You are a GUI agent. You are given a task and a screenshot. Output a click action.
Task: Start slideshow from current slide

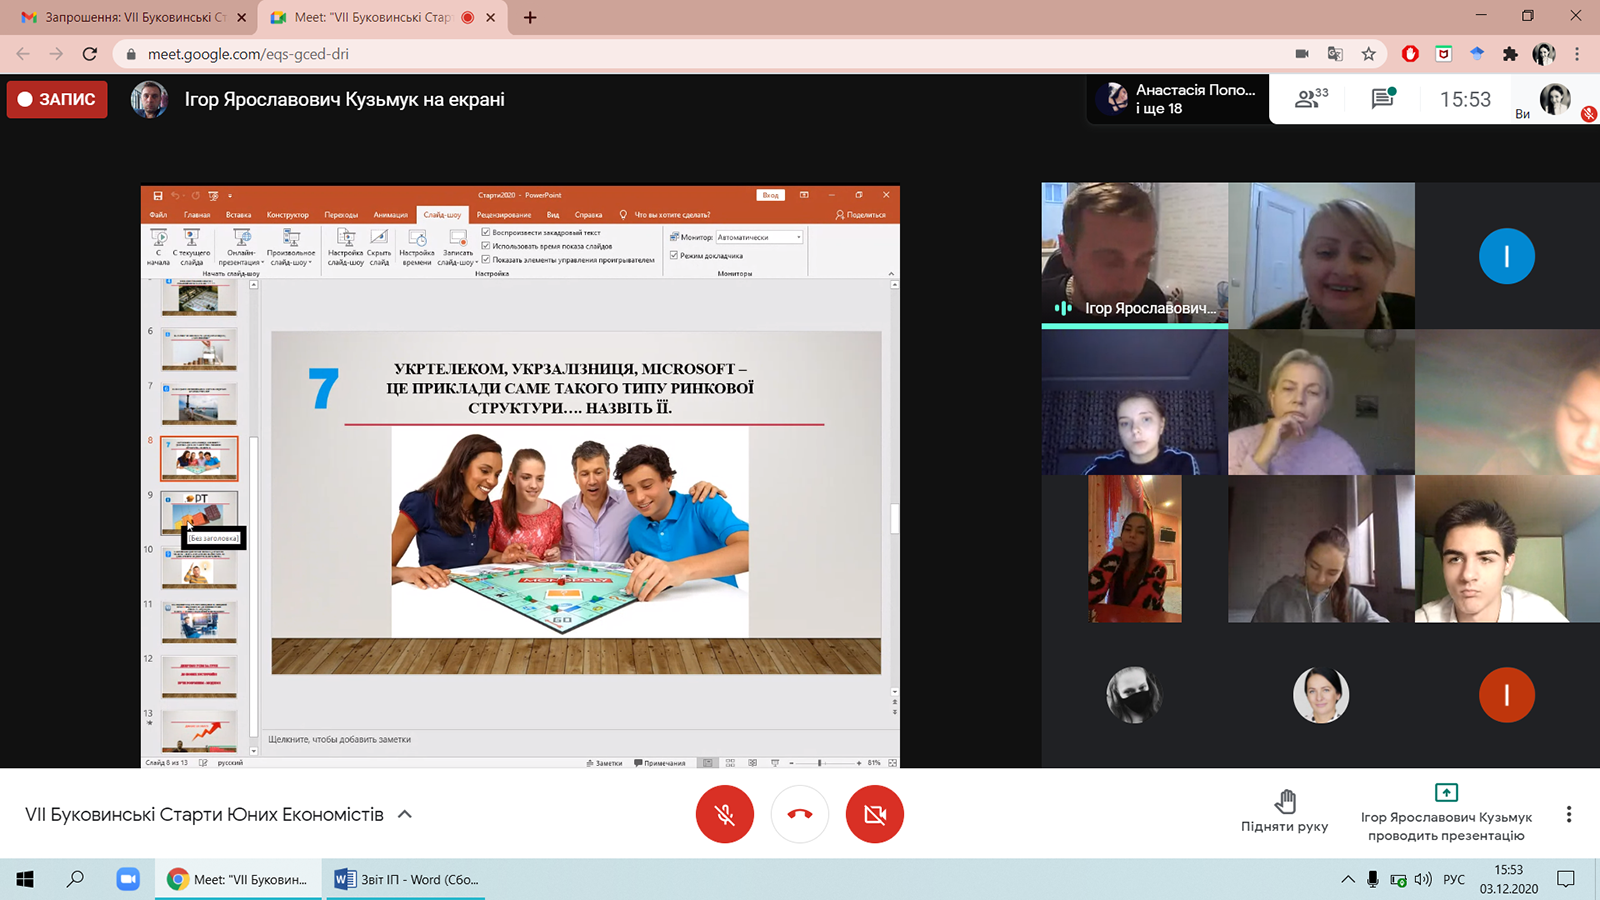191,246
